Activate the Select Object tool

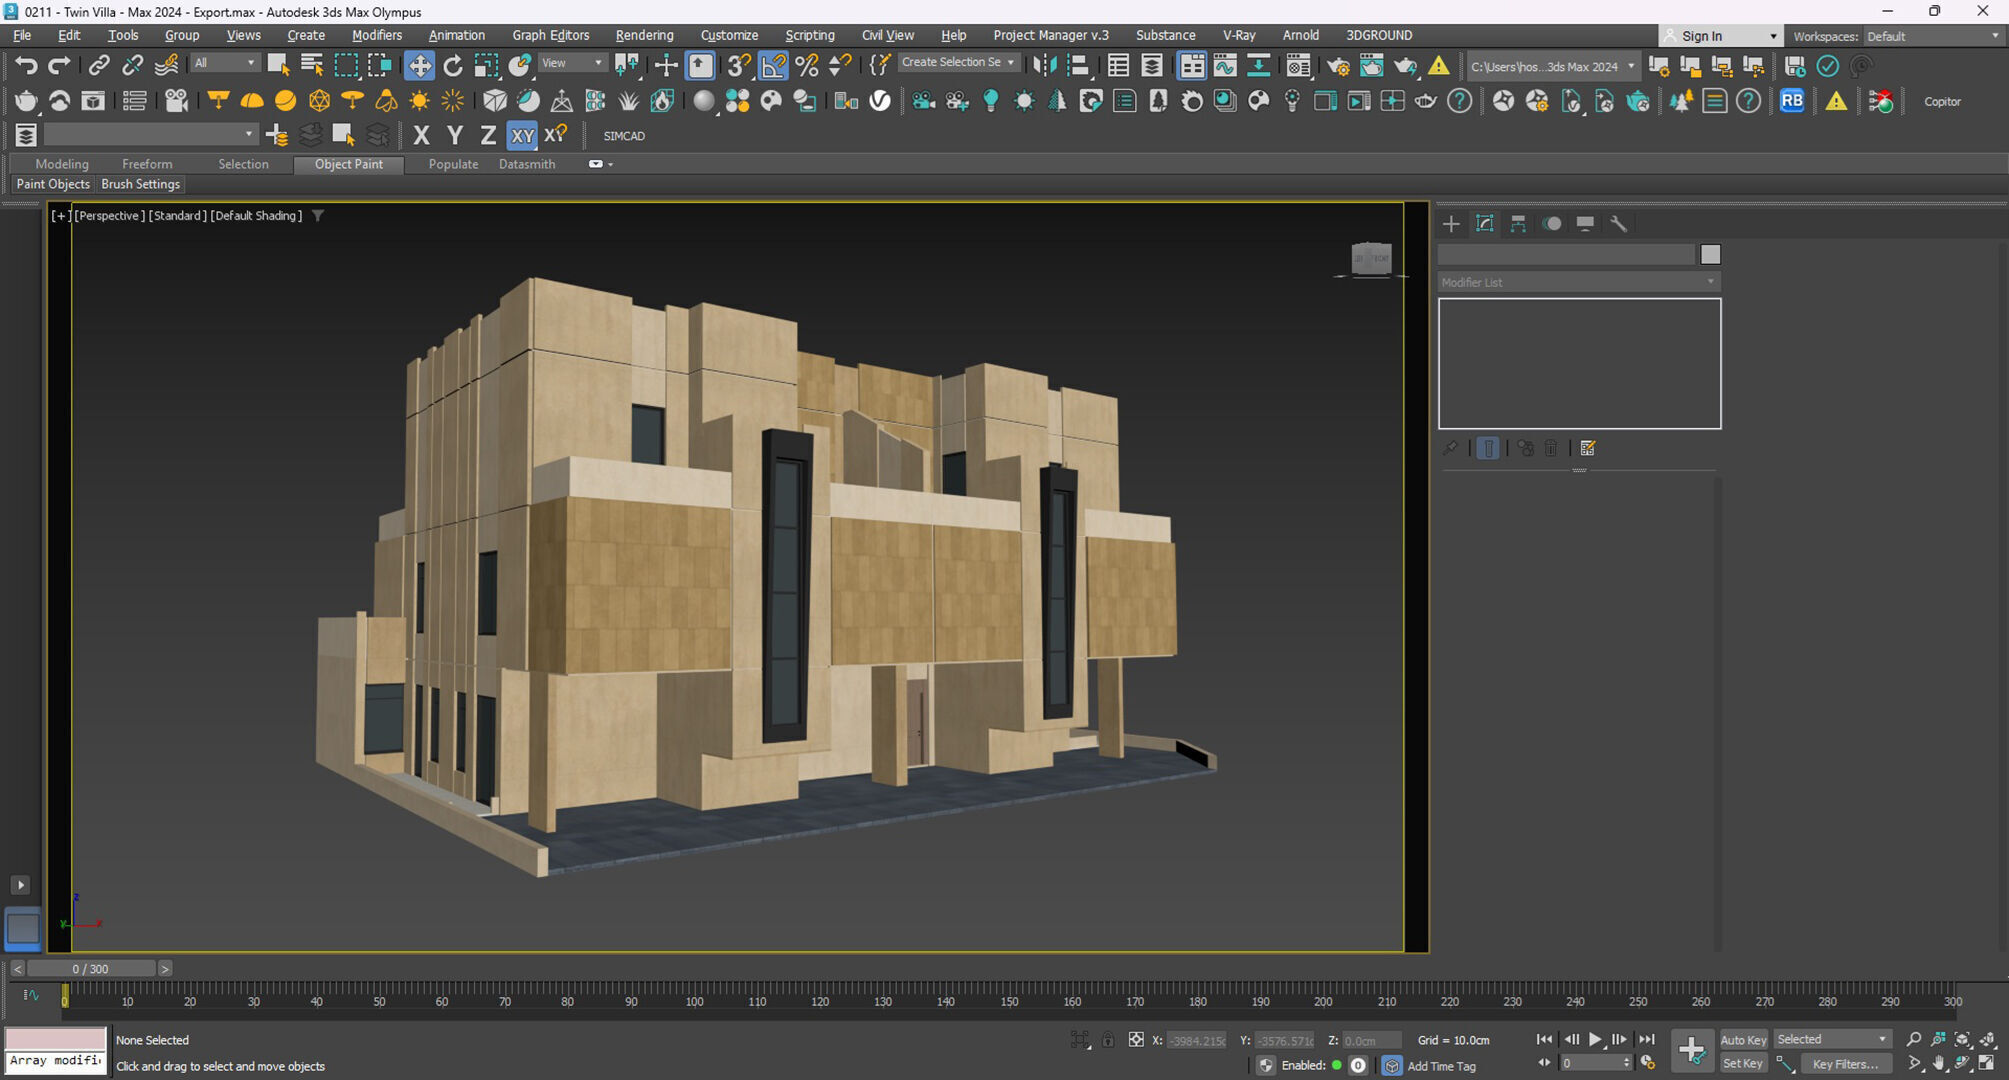[279, 66]
